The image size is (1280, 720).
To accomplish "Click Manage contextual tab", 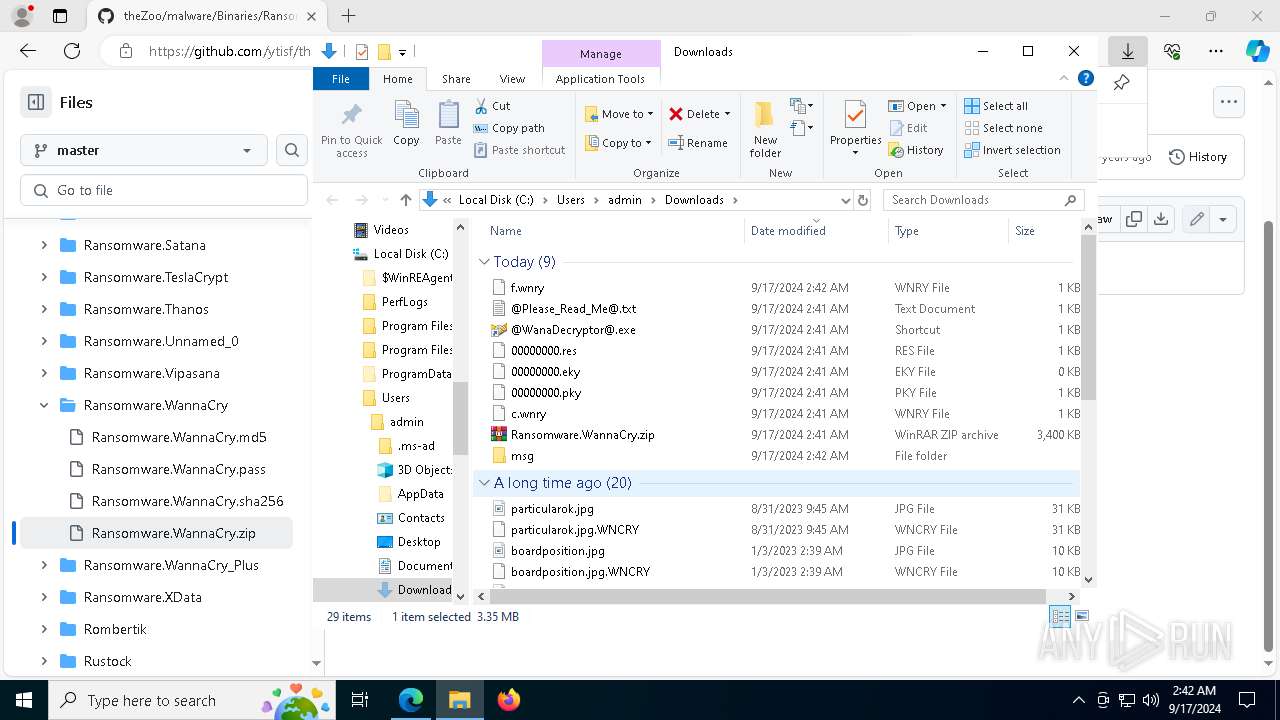I will [601, 54].
